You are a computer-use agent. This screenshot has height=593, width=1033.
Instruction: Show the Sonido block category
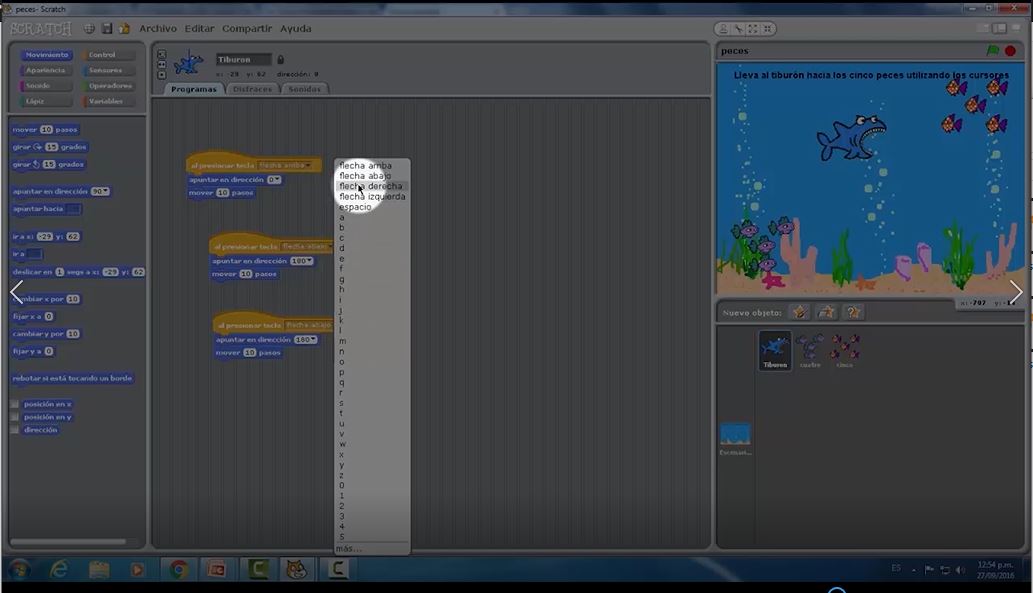46,86
